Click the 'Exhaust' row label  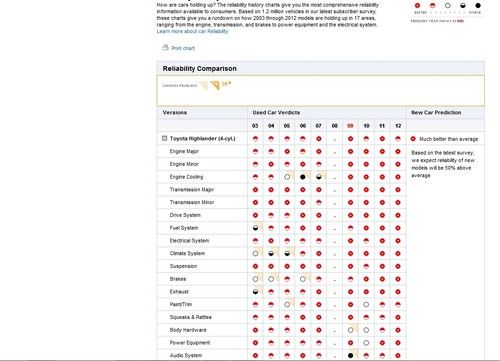[x=179, y=291]
